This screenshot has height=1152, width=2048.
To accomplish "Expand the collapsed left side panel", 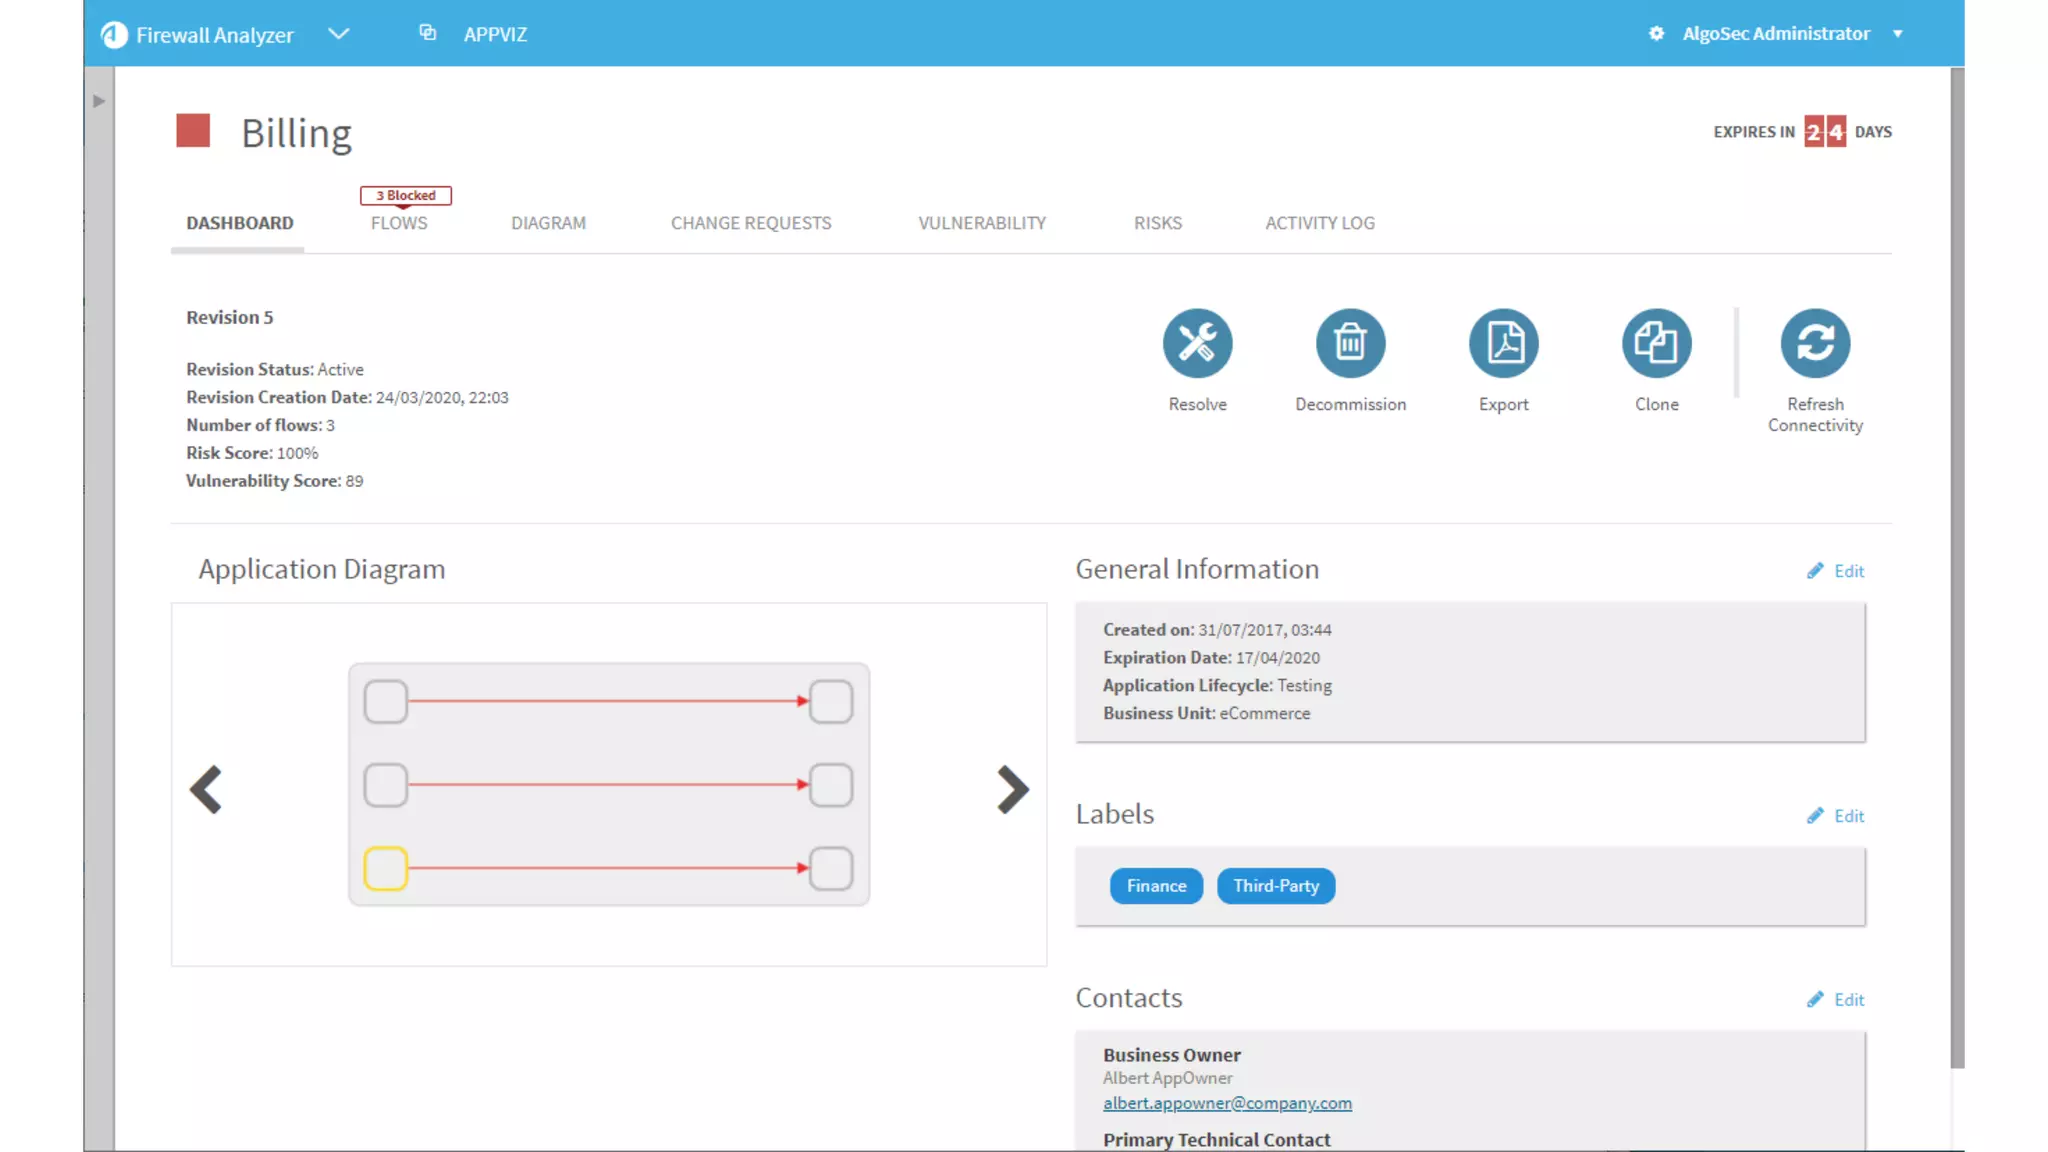I will [98, 101].
